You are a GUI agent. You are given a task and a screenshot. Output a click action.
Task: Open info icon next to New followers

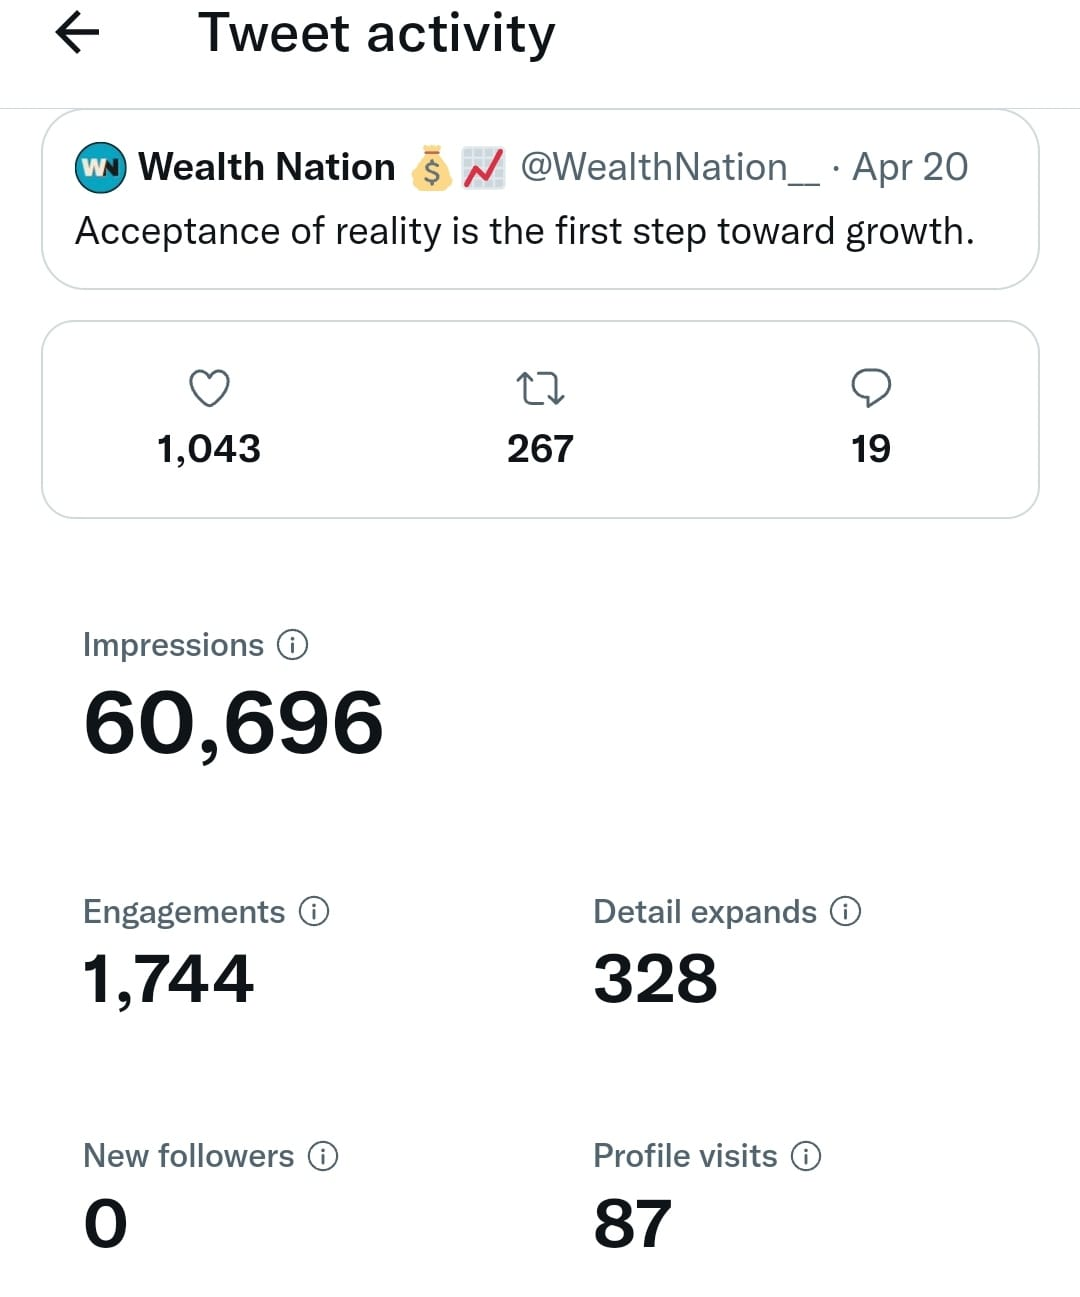(x=323, y=1156)
